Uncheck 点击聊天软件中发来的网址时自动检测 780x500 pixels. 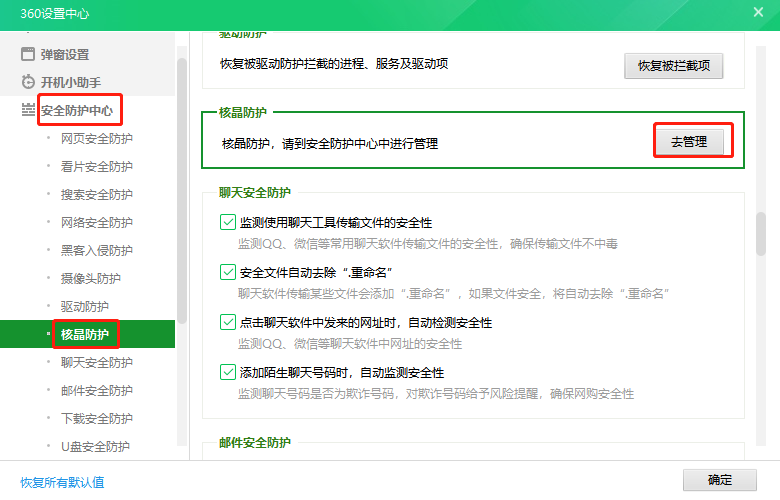[227, 322]
